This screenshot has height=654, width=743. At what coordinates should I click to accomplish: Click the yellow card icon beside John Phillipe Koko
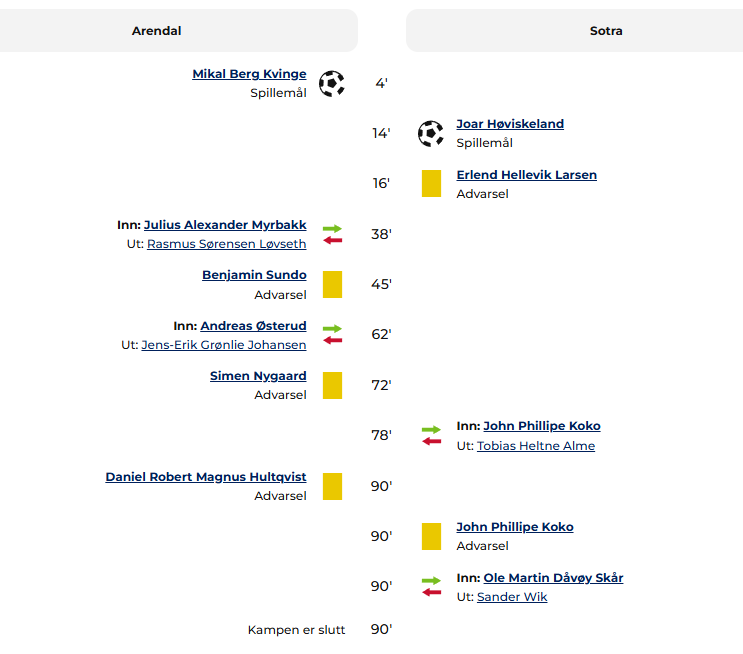(431, 536)
